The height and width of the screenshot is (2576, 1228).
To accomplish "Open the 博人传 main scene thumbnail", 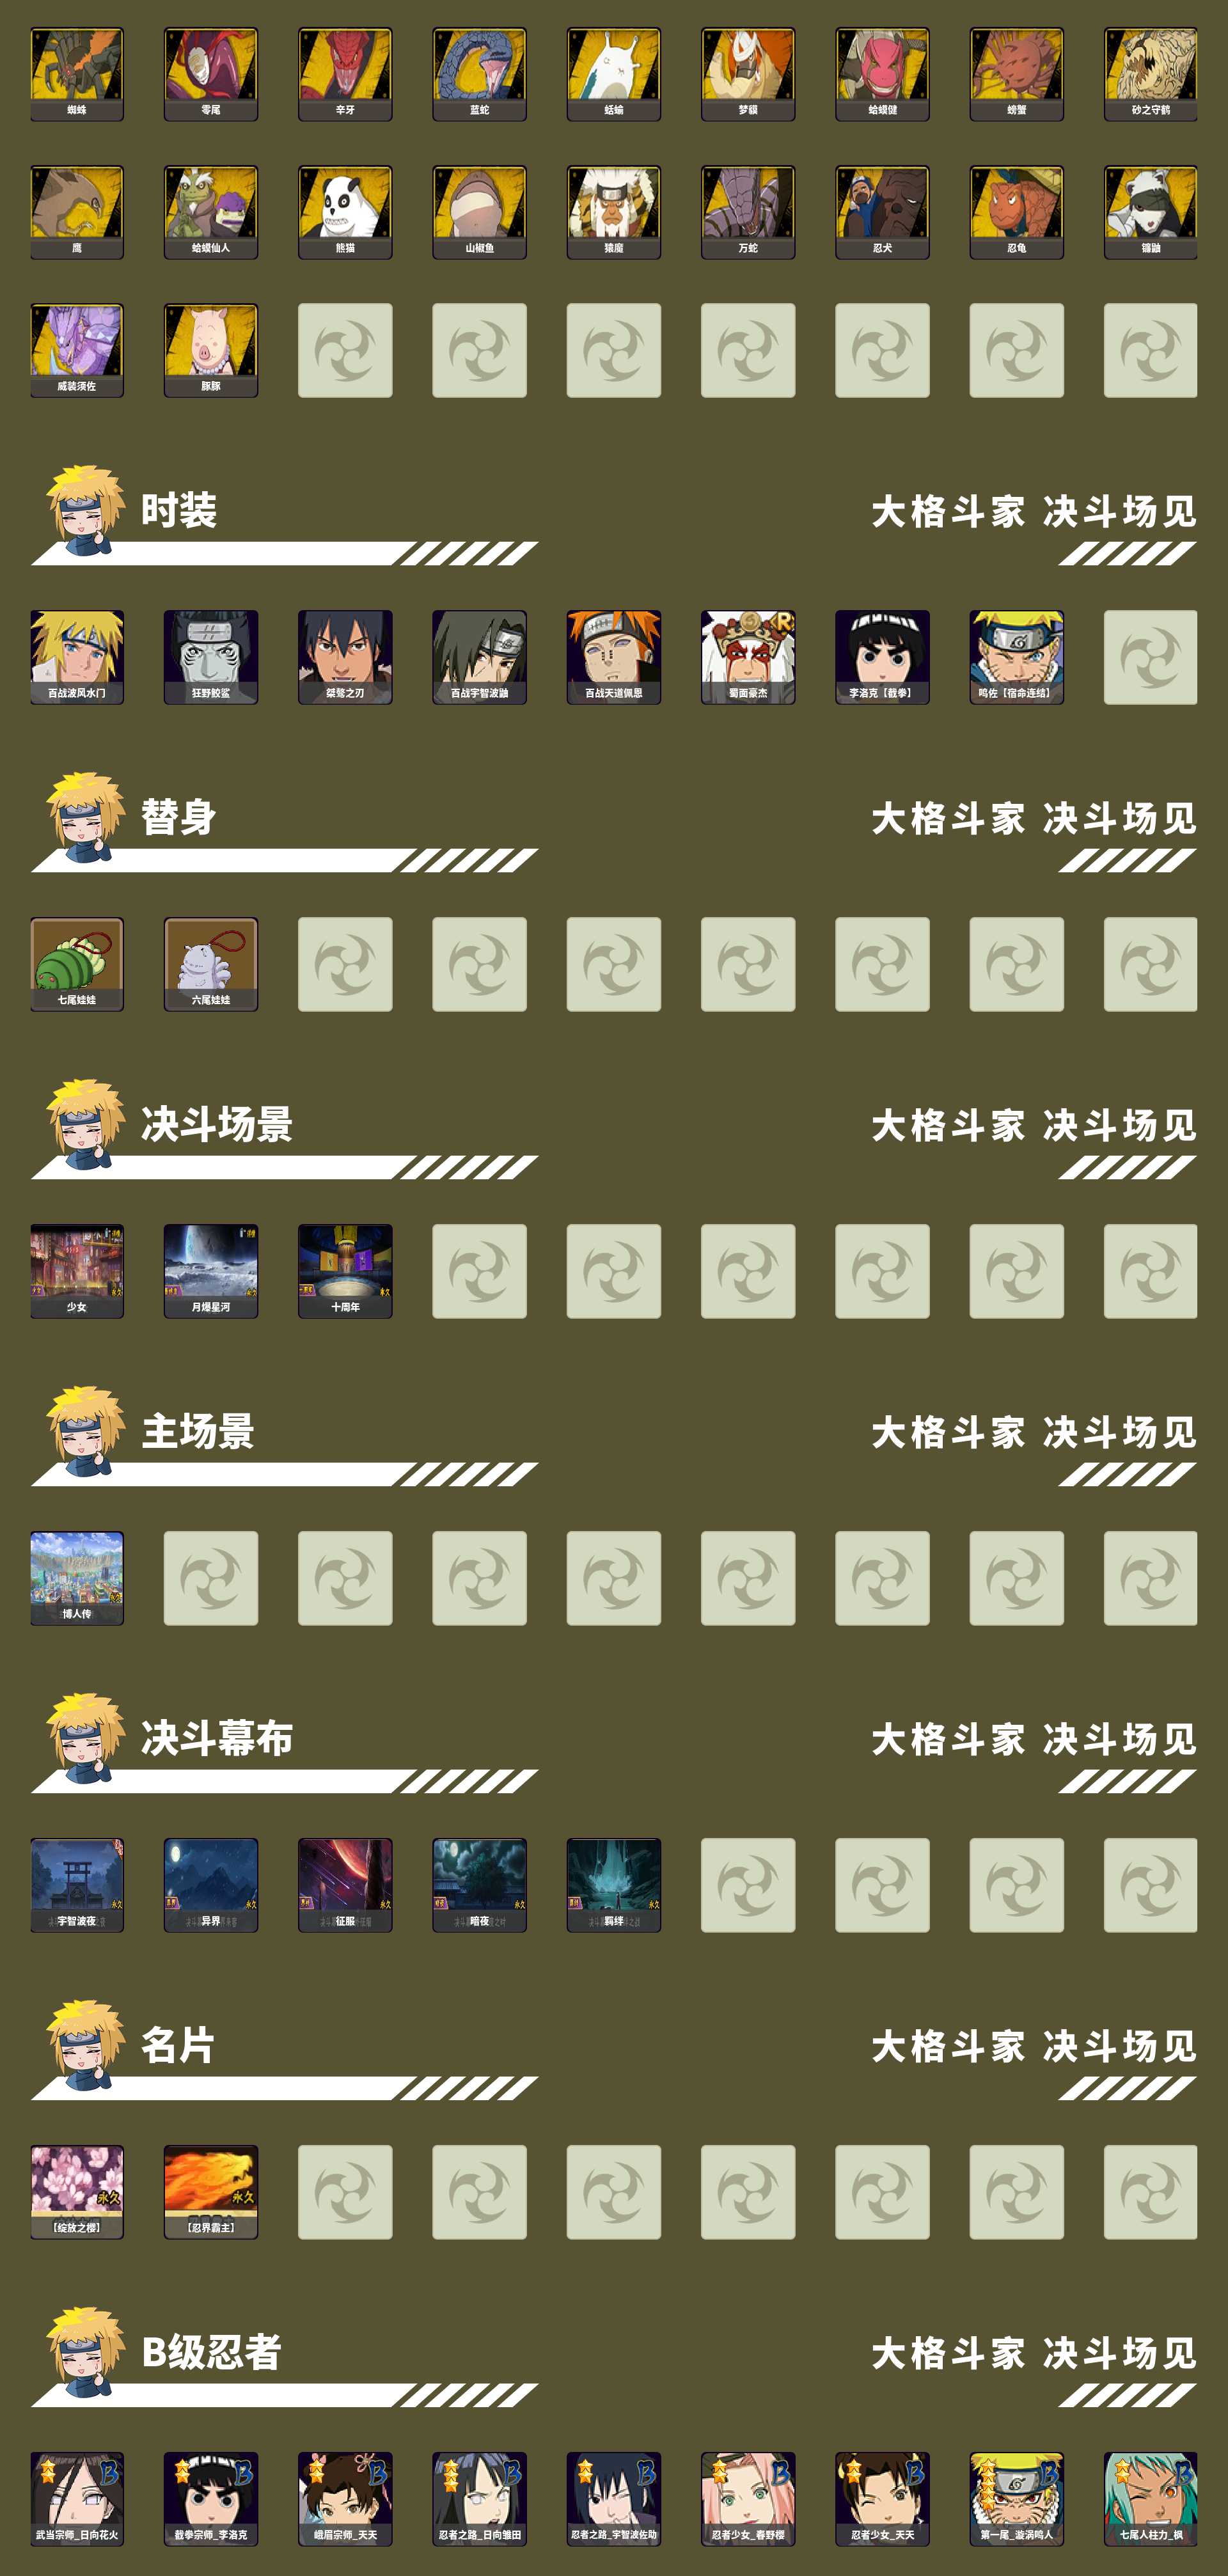I will pyautogui.click(x=77, y=1578).
